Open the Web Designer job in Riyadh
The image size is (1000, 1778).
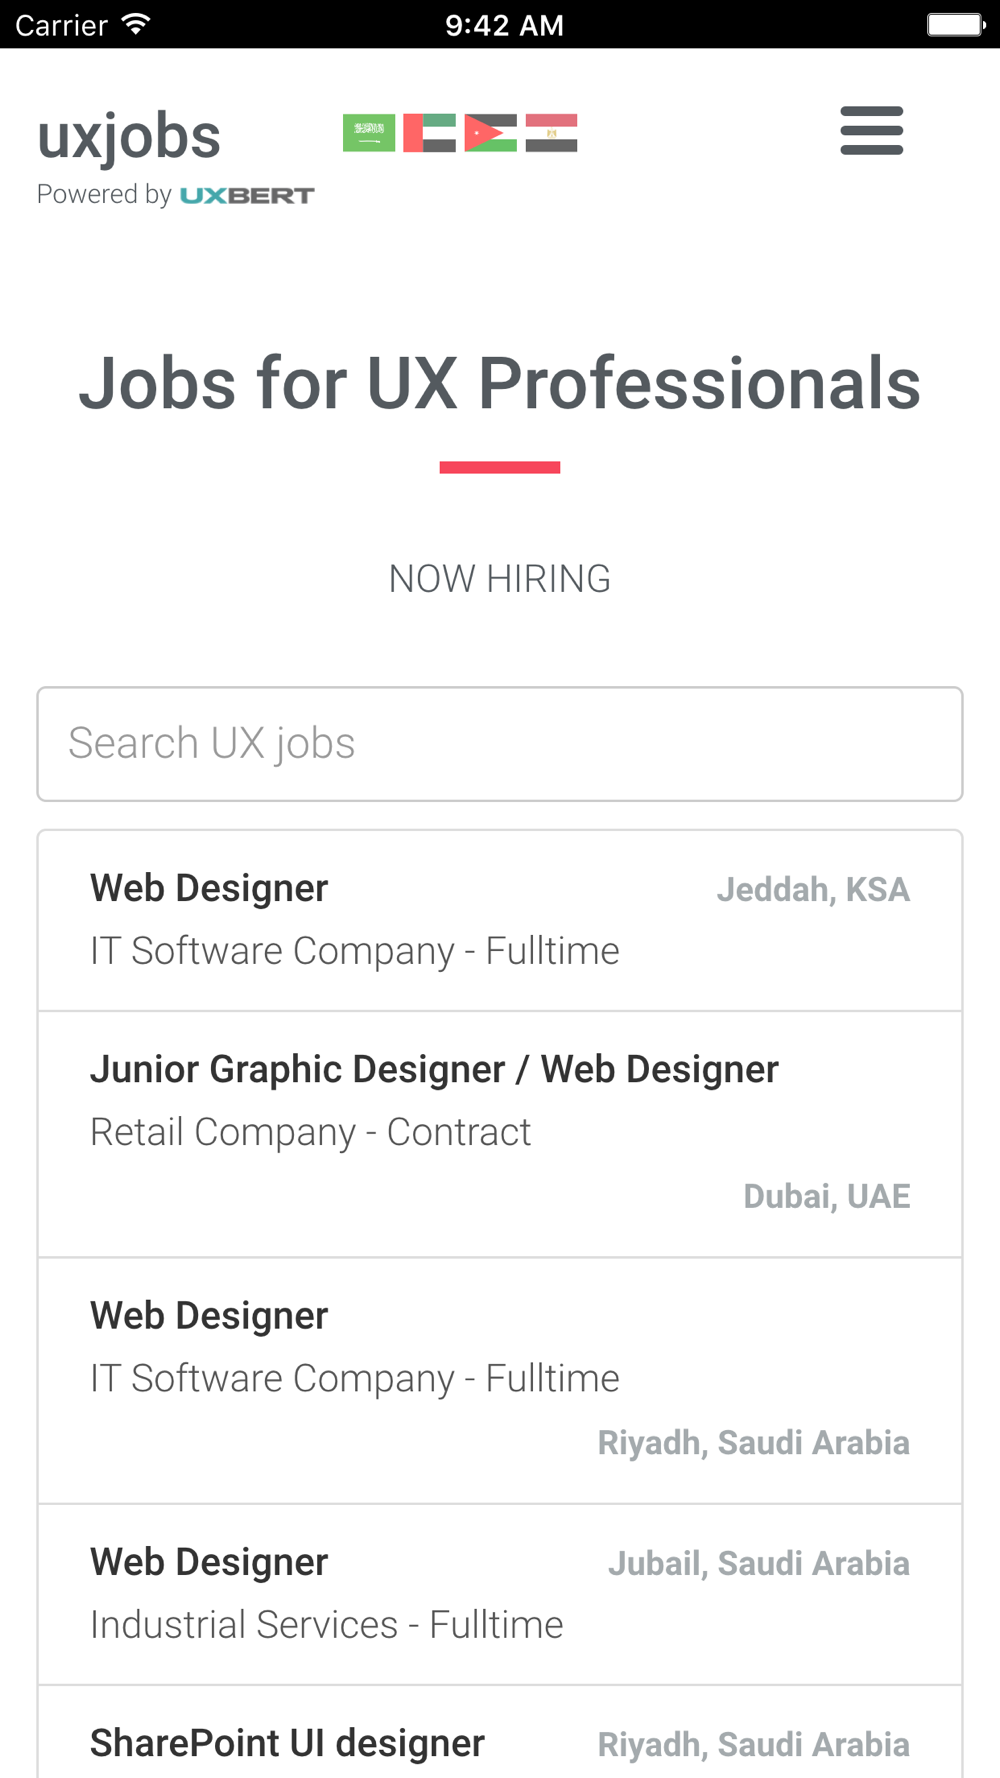(x=500, y=1381)
